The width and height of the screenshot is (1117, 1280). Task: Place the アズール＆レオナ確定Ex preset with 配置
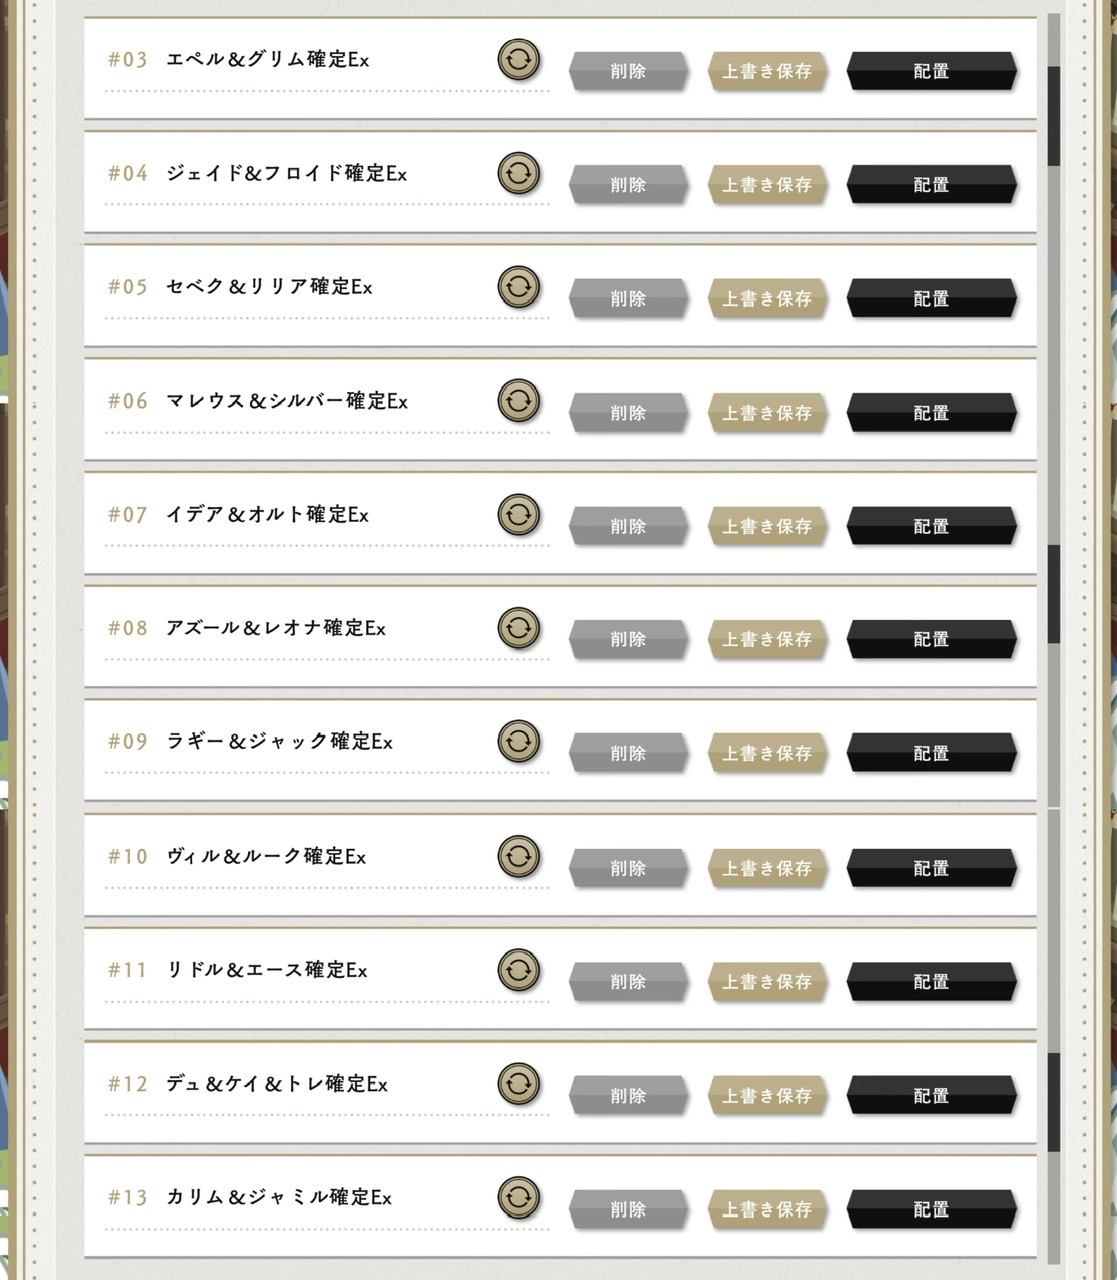[931, 639]
